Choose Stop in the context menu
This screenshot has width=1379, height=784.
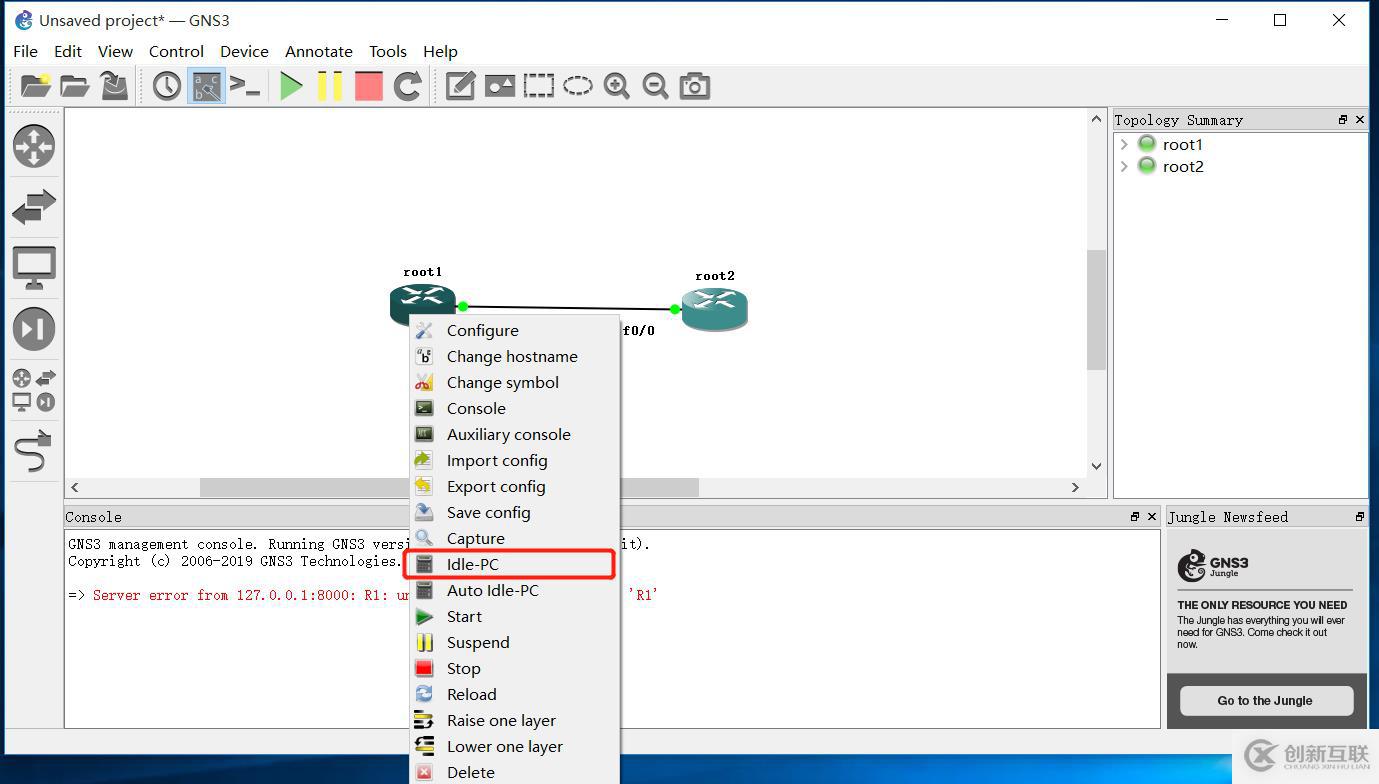coord(515,668)
